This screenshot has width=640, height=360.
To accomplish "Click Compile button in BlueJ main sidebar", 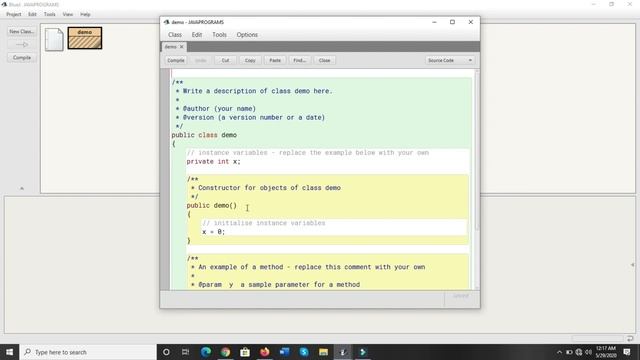I will 22,58.
